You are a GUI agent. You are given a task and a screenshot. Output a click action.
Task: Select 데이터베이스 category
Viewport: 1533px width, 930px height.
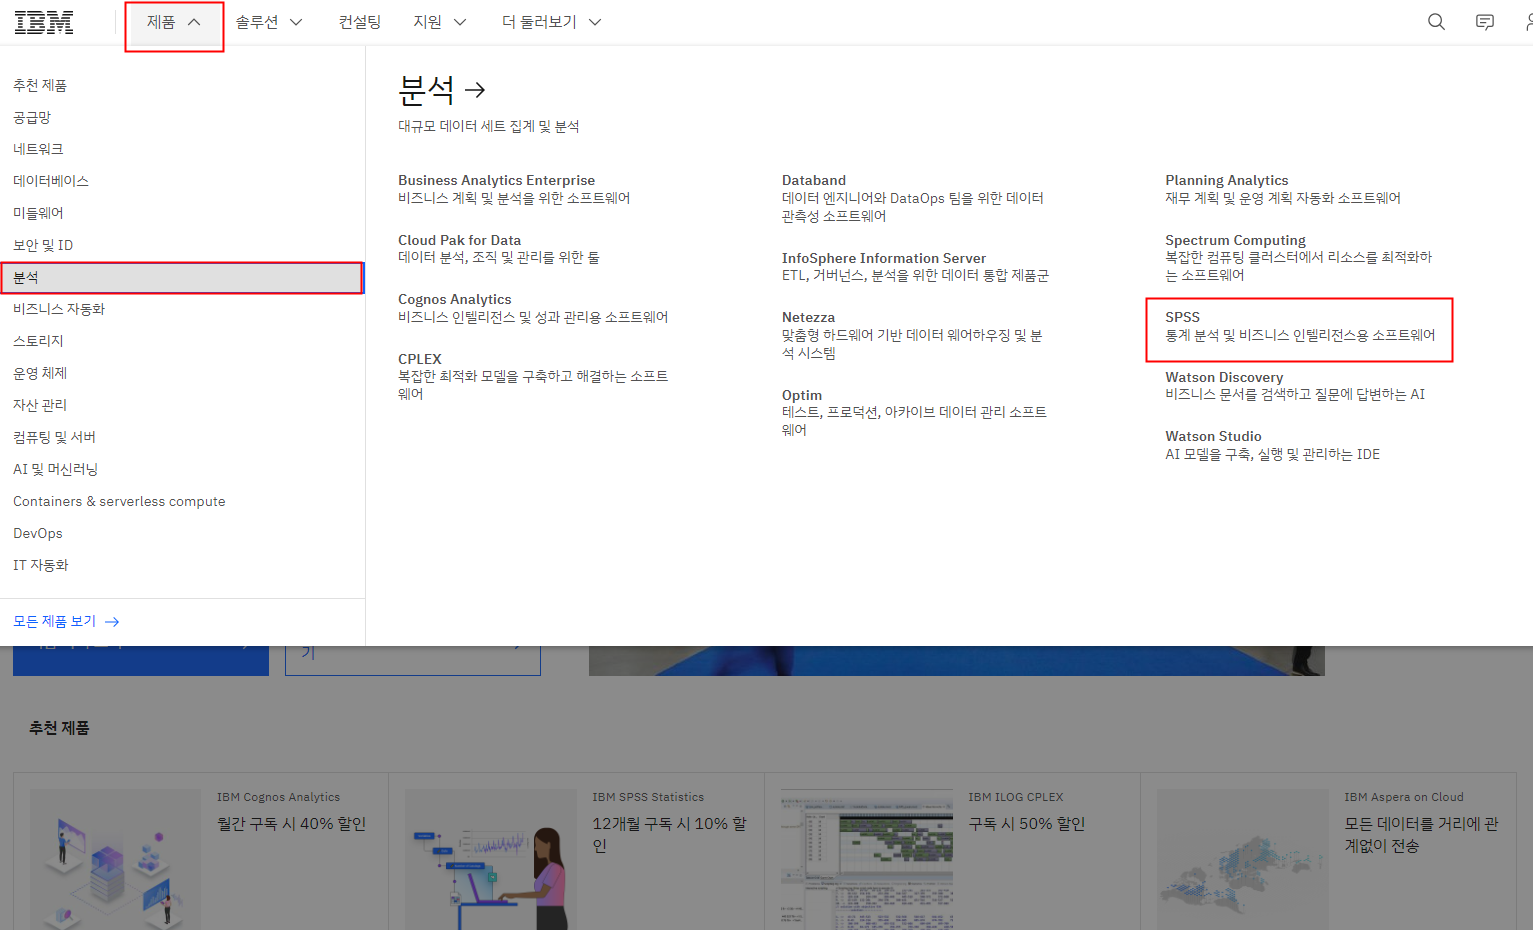click(x=51, y=181)
